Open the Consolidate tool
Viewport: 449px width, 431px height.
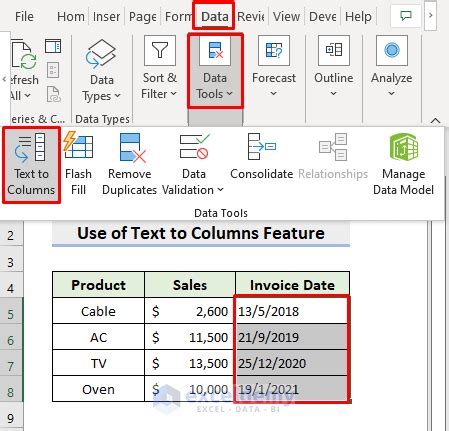262,157
